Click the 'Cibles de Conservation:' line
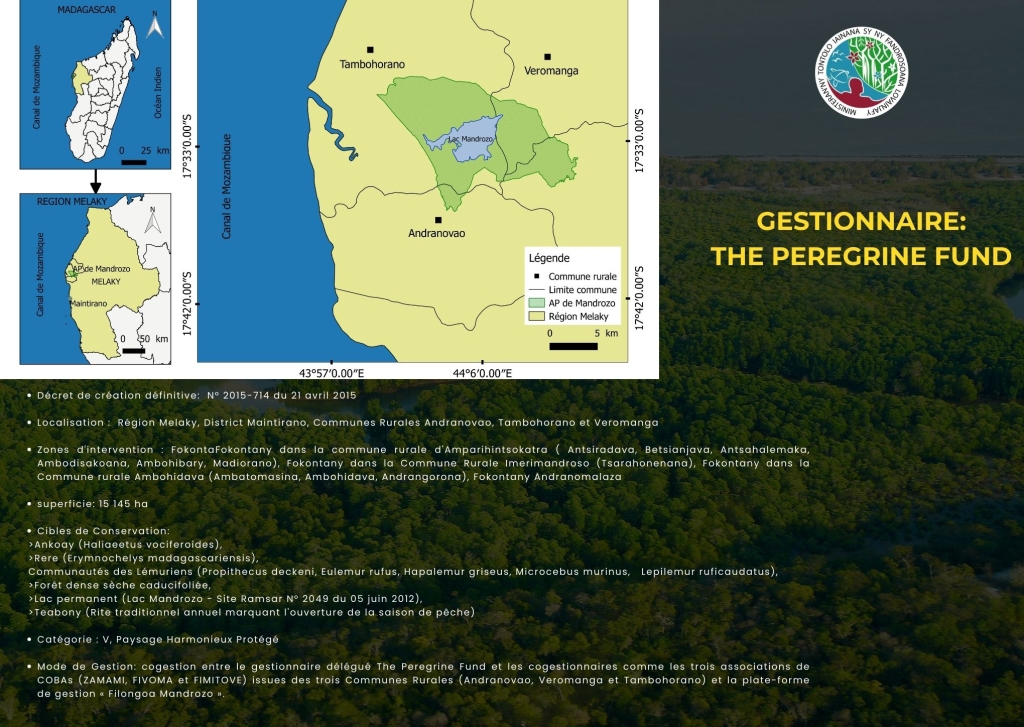1024x727 pixels. point(103,531)
